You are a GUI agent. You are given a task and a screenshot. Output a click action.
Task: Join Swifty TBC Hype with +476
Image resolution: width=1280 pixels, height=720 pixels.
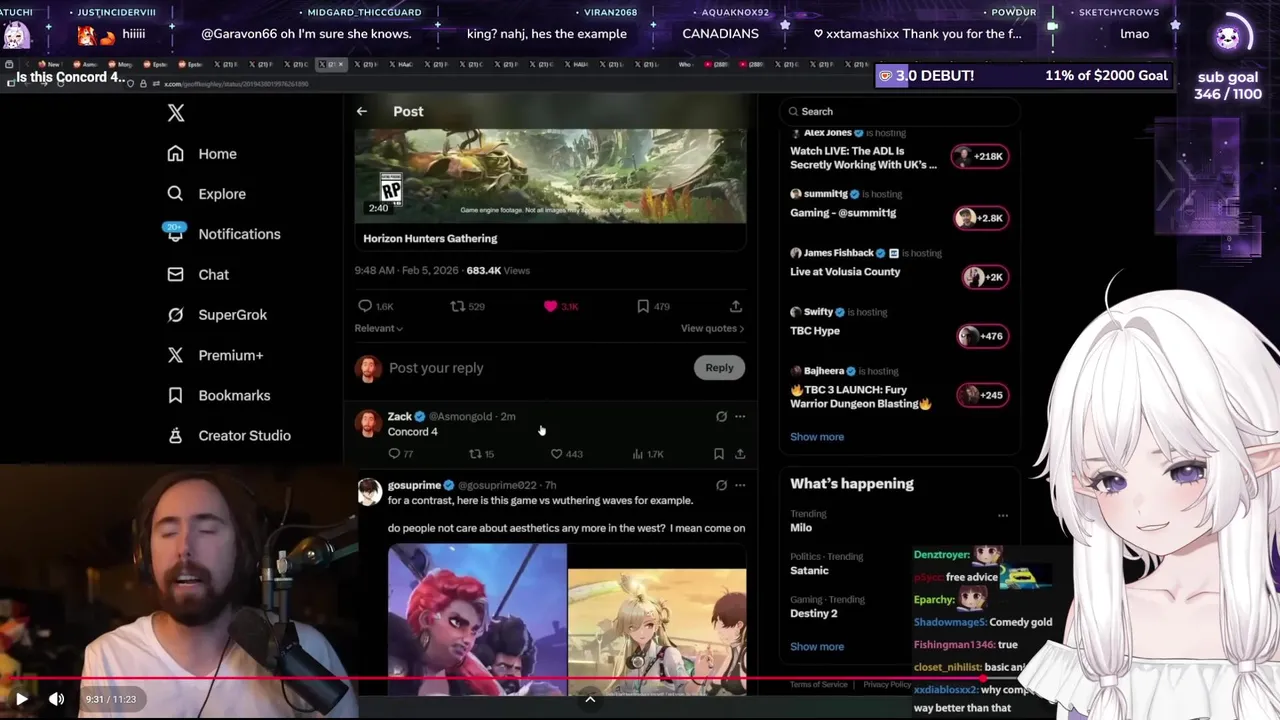[981, 336]
